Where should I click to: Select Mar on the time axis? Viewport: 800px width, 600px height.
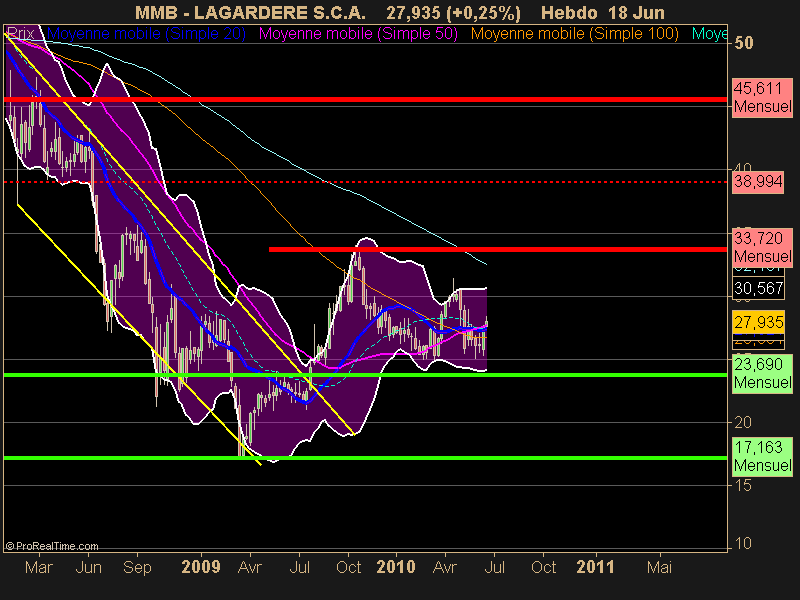pos(39,567)
